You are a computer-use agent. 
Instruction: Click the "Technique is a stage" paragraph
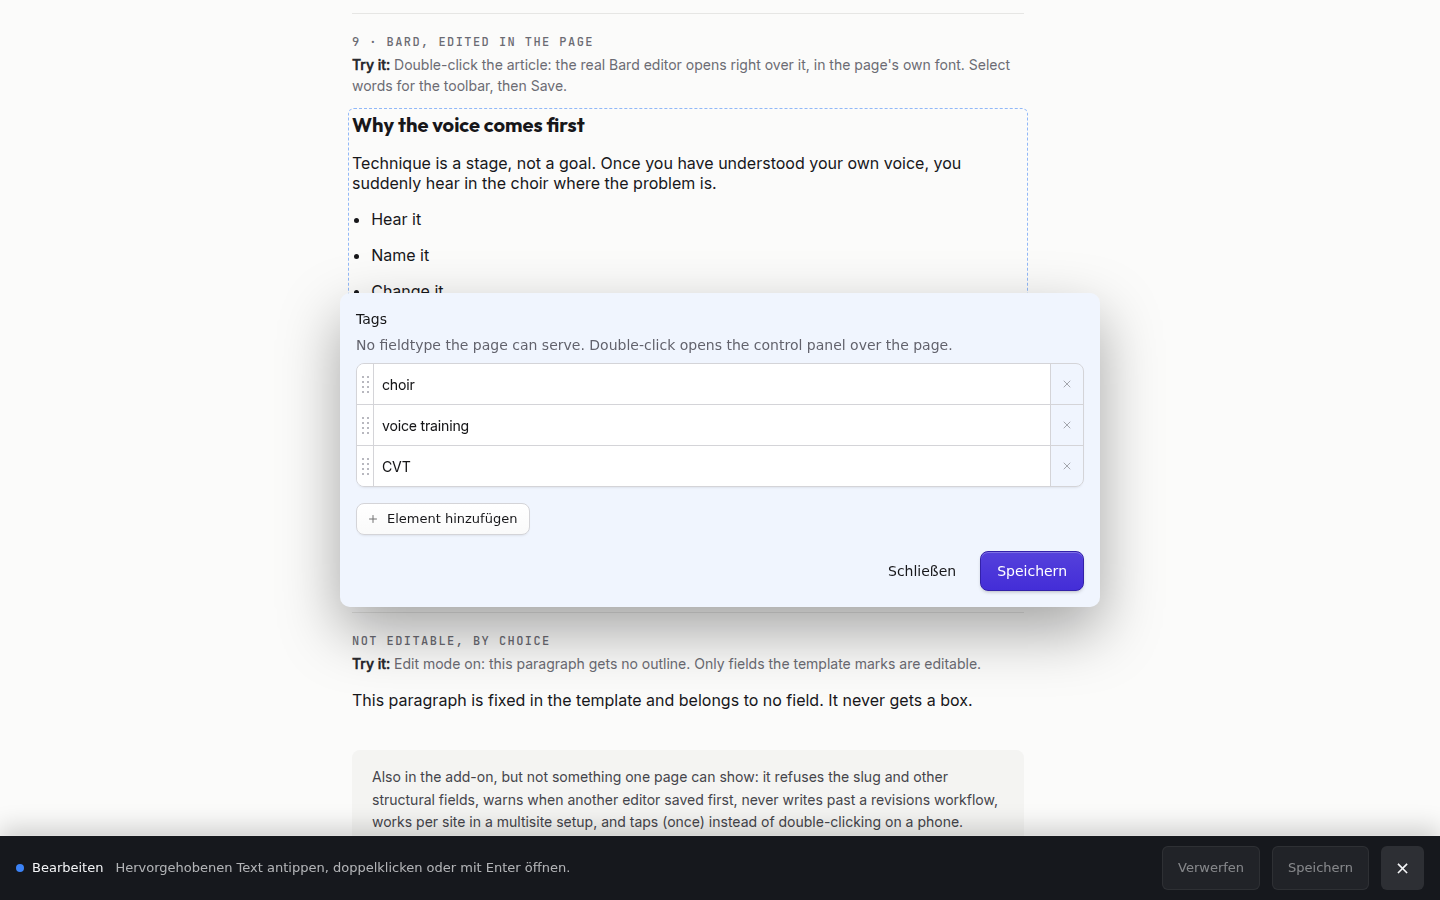657,173
